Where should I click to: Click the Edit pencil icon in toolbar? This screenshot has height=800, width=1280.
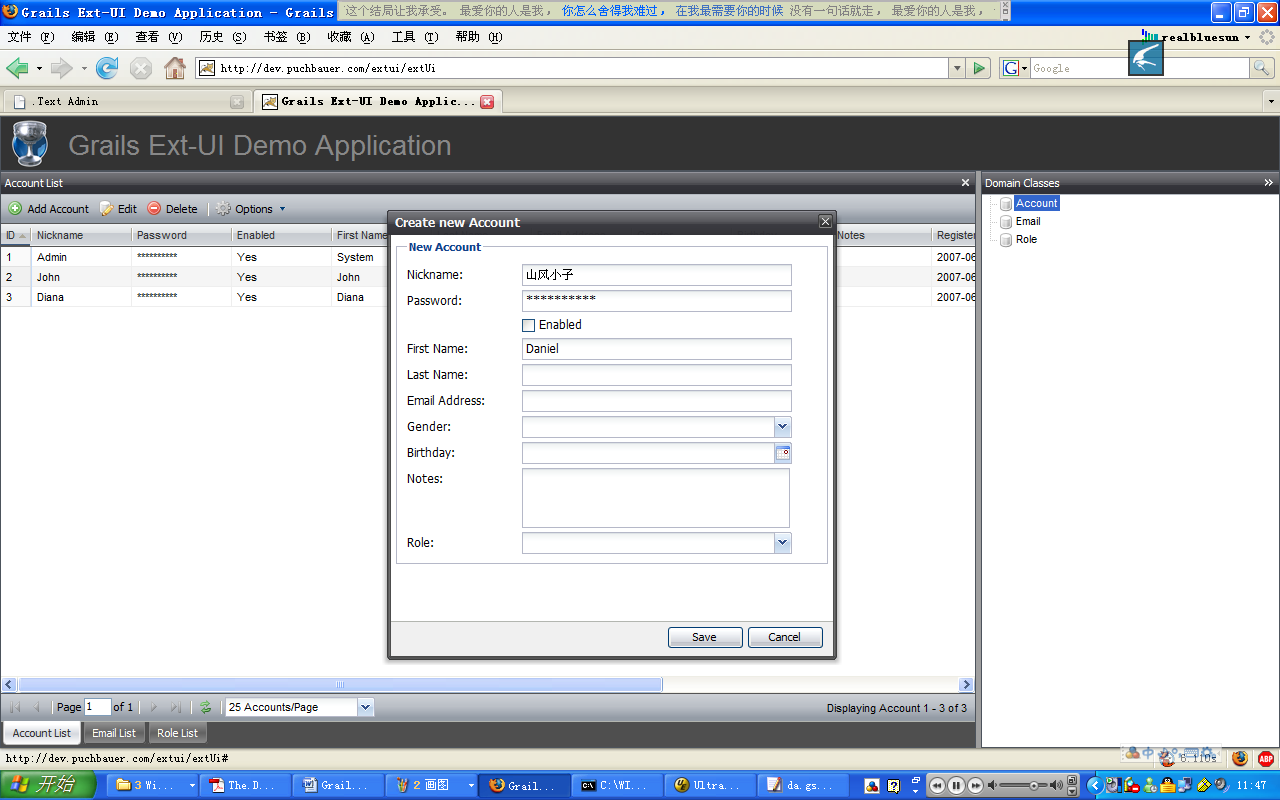click(x=107, y=209)
